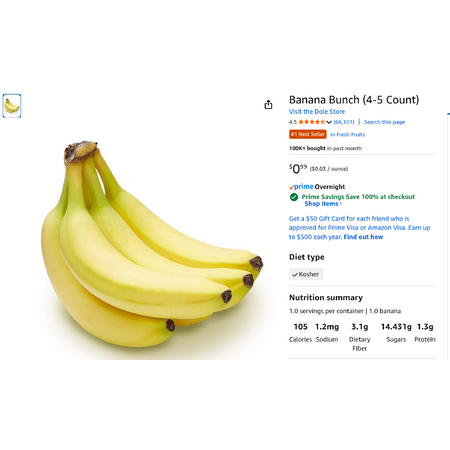This screenshot has height=450, width=450.
Task: Click the $0.99 price display
Action: [298, 169]
